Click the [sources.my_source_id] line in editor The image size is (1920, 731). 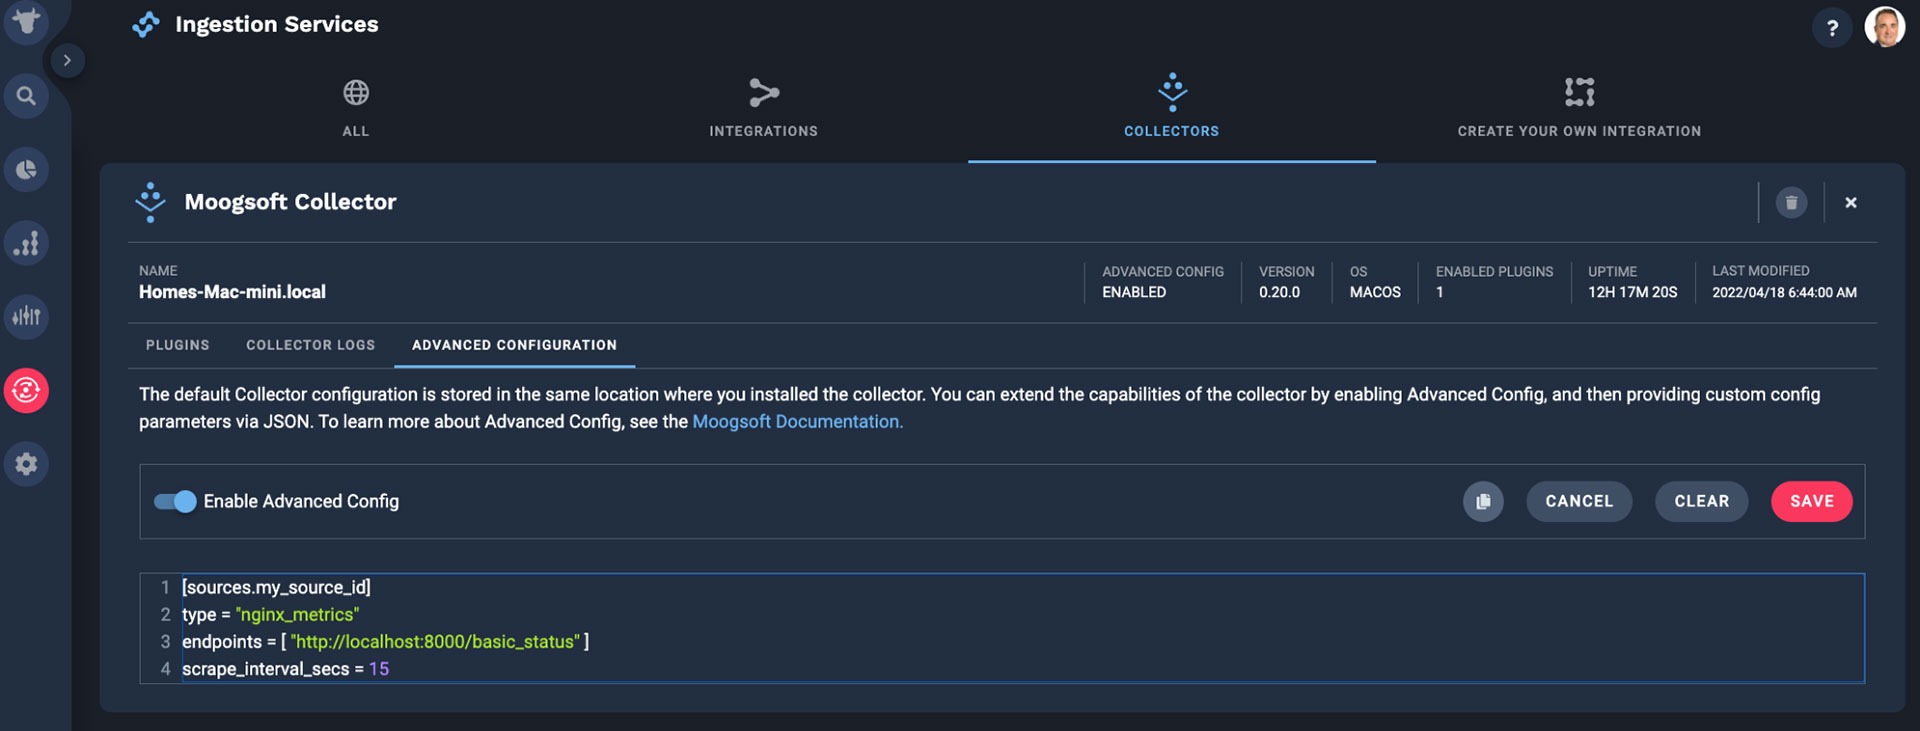pos(276,587)
